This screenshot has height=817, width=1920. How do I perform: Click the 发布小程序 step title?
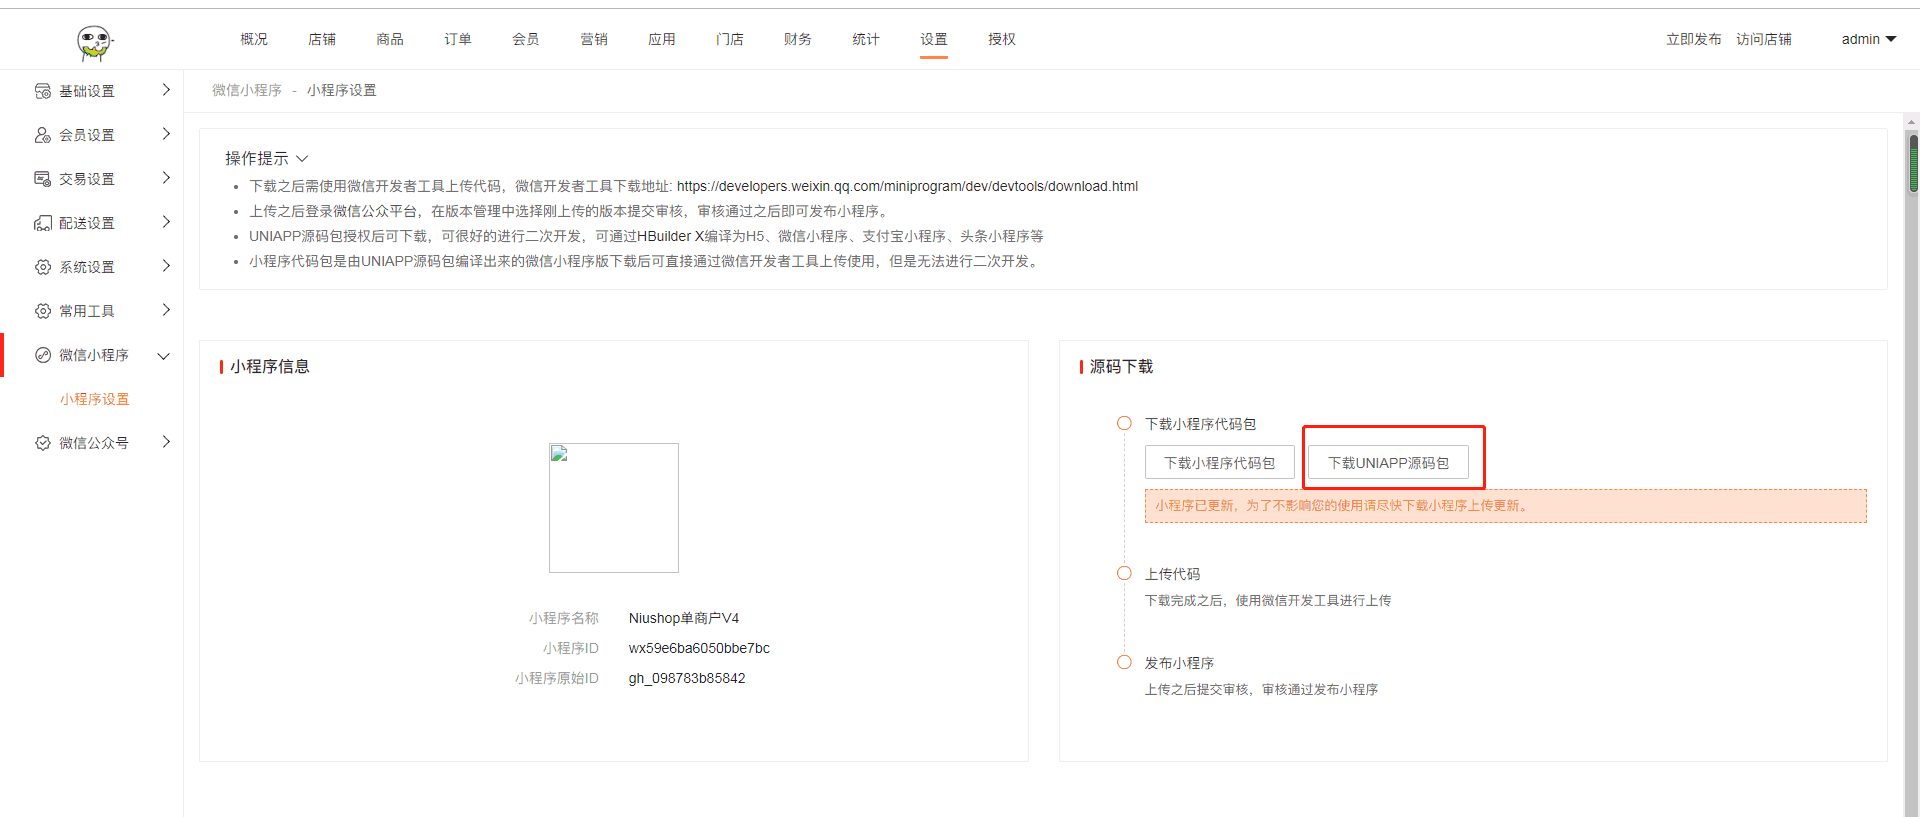pos(1179,663)
